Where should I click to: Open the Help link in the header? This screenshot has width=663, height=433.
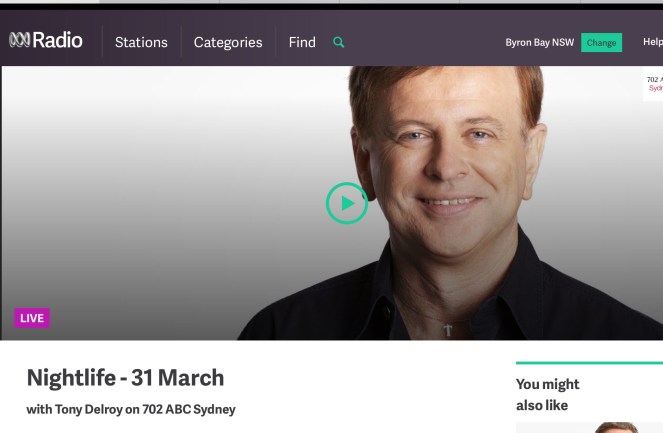(x=653, y=42)
